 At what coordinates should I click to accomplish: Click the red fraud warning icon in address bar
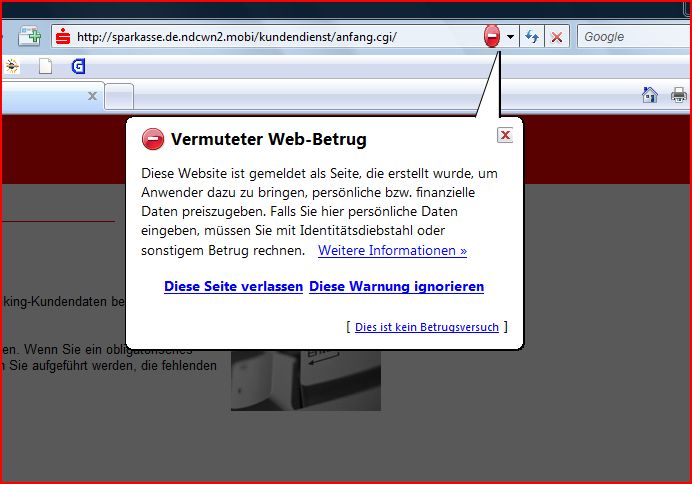(492, 36)
